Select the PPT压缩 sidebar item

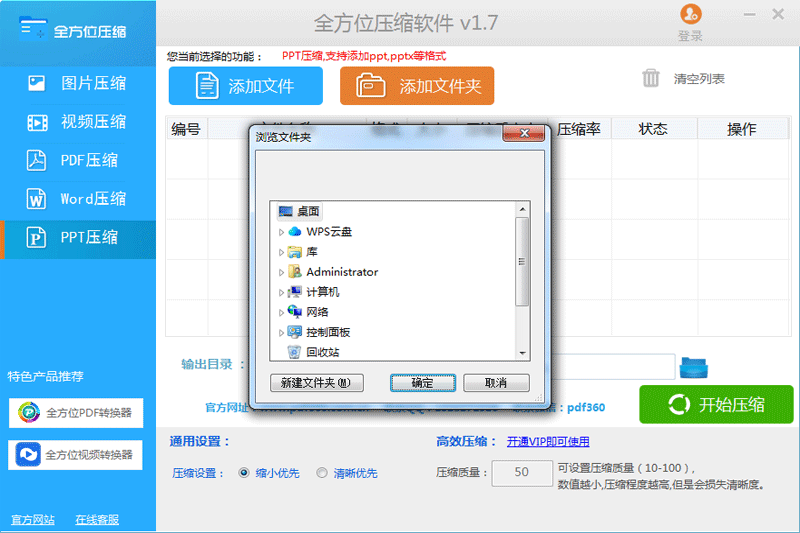point(78,238)
